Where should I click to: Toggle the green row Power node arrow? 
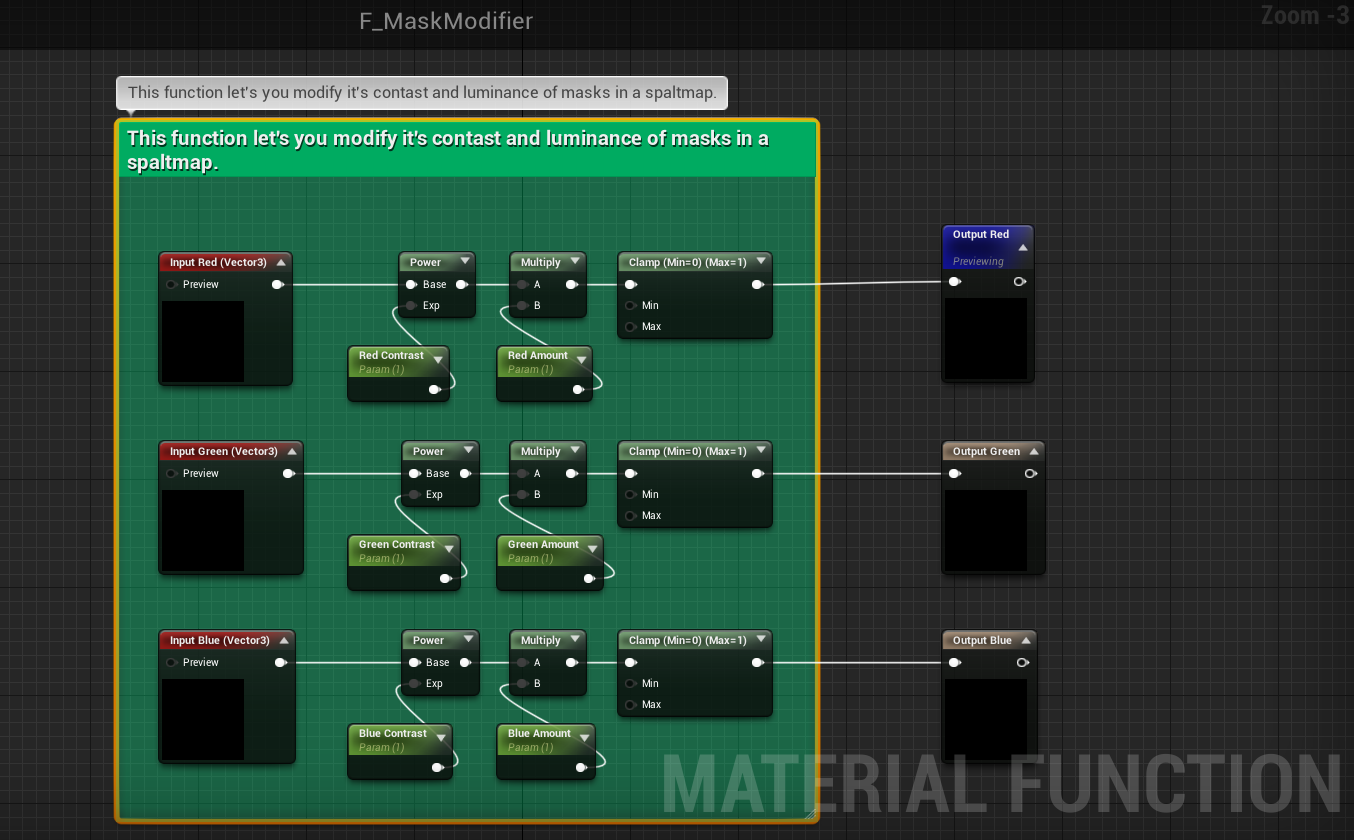(x=467, y=451)
